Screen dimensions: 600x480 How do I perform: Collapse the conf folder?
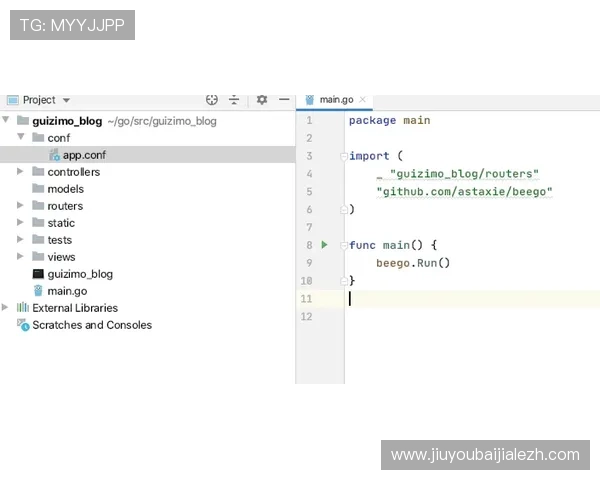tap(21, 137)
